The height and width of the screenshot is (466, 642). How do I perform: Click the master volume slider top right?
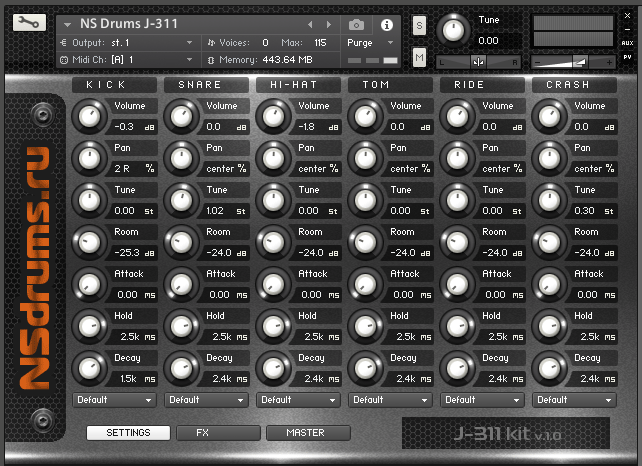click(574, 61)
